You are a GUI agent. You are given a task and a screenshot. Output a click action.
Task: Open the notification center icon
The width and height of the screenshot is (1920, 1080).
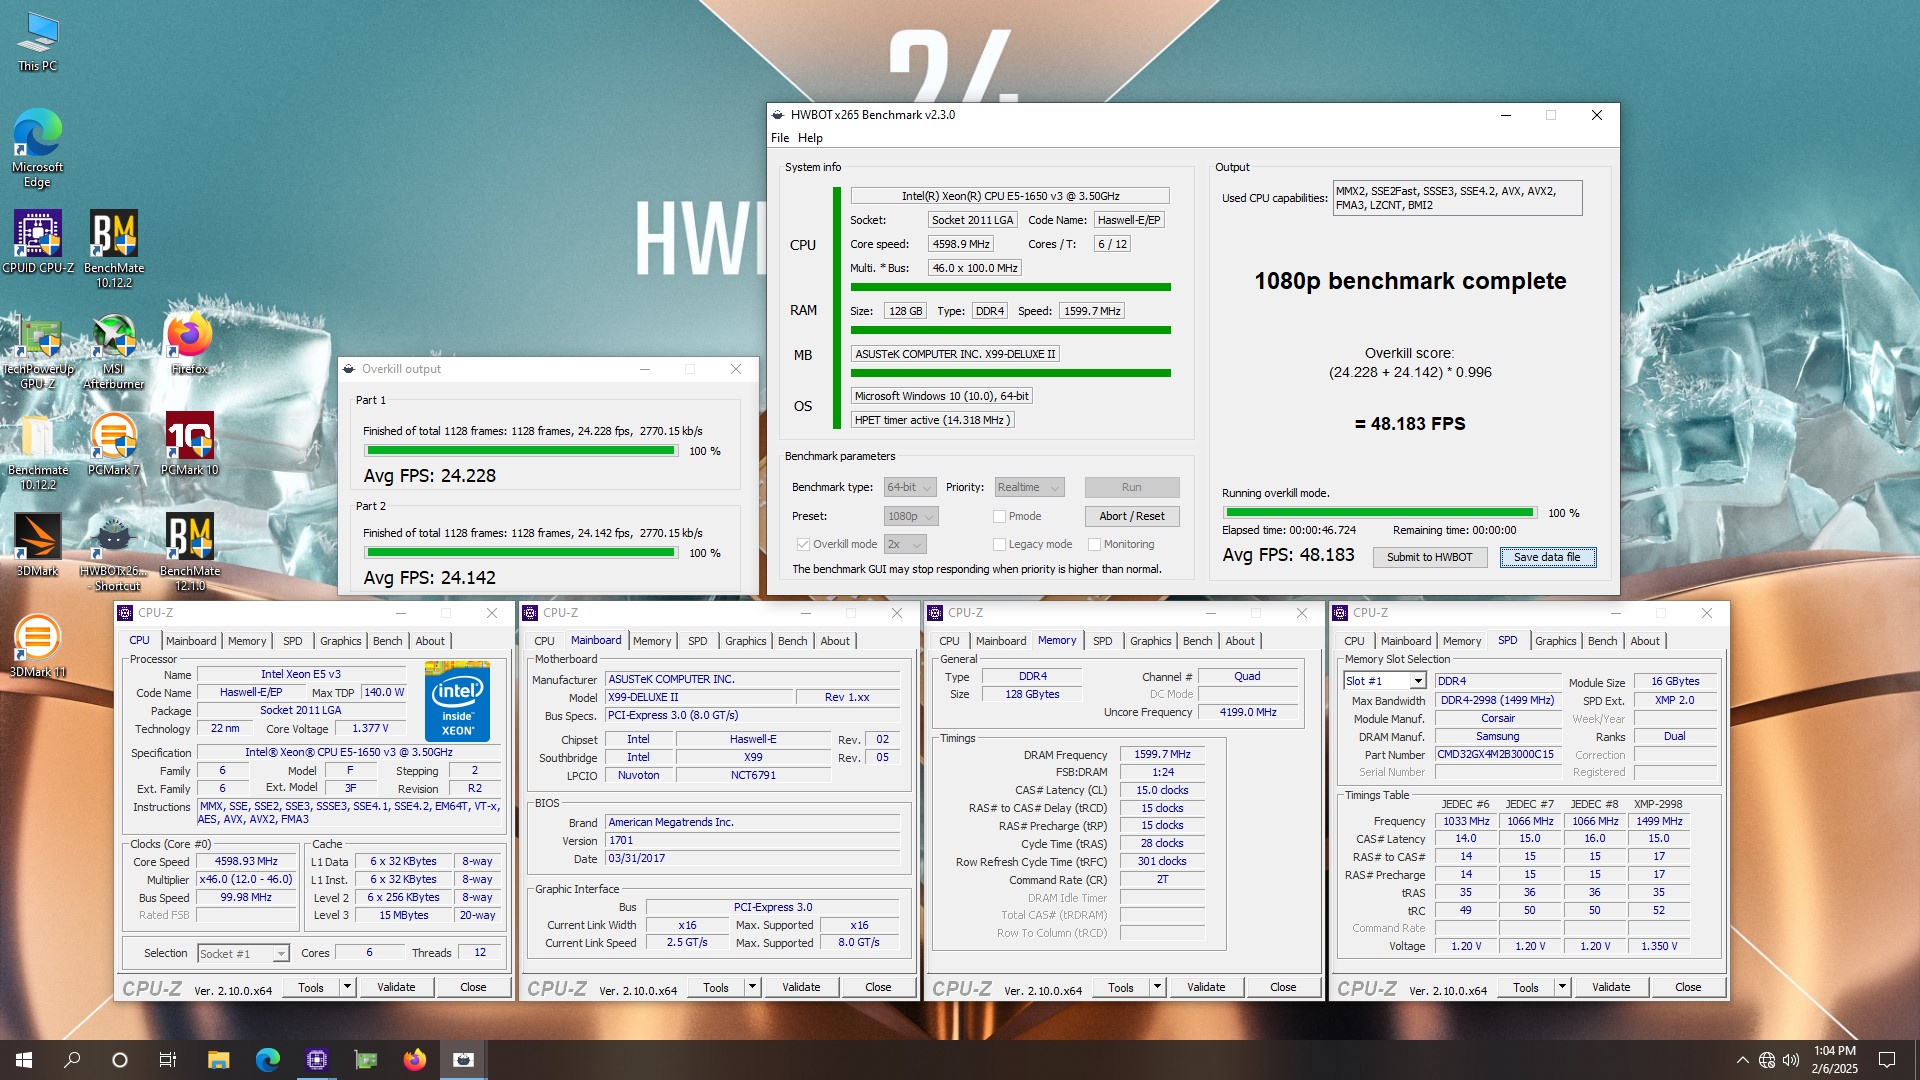(1887, 1060)
